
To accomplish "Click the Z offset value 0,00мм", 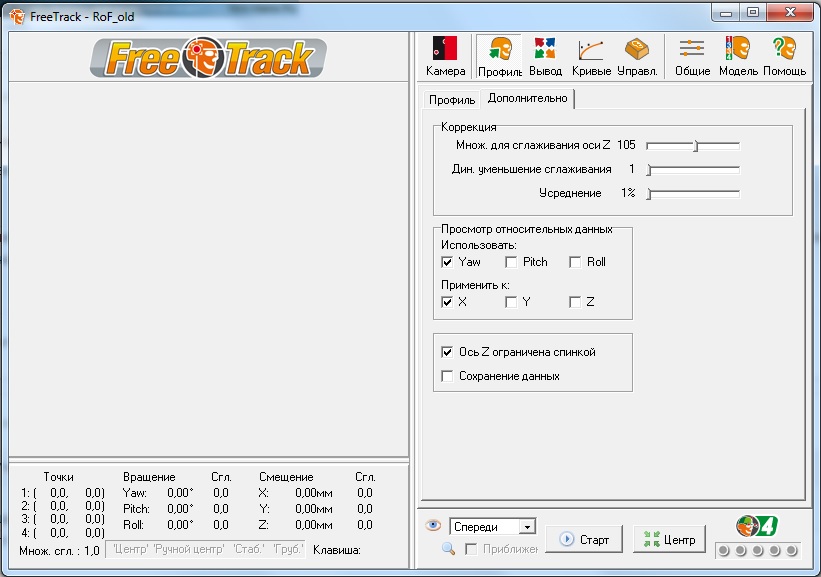I will (314, 525).
